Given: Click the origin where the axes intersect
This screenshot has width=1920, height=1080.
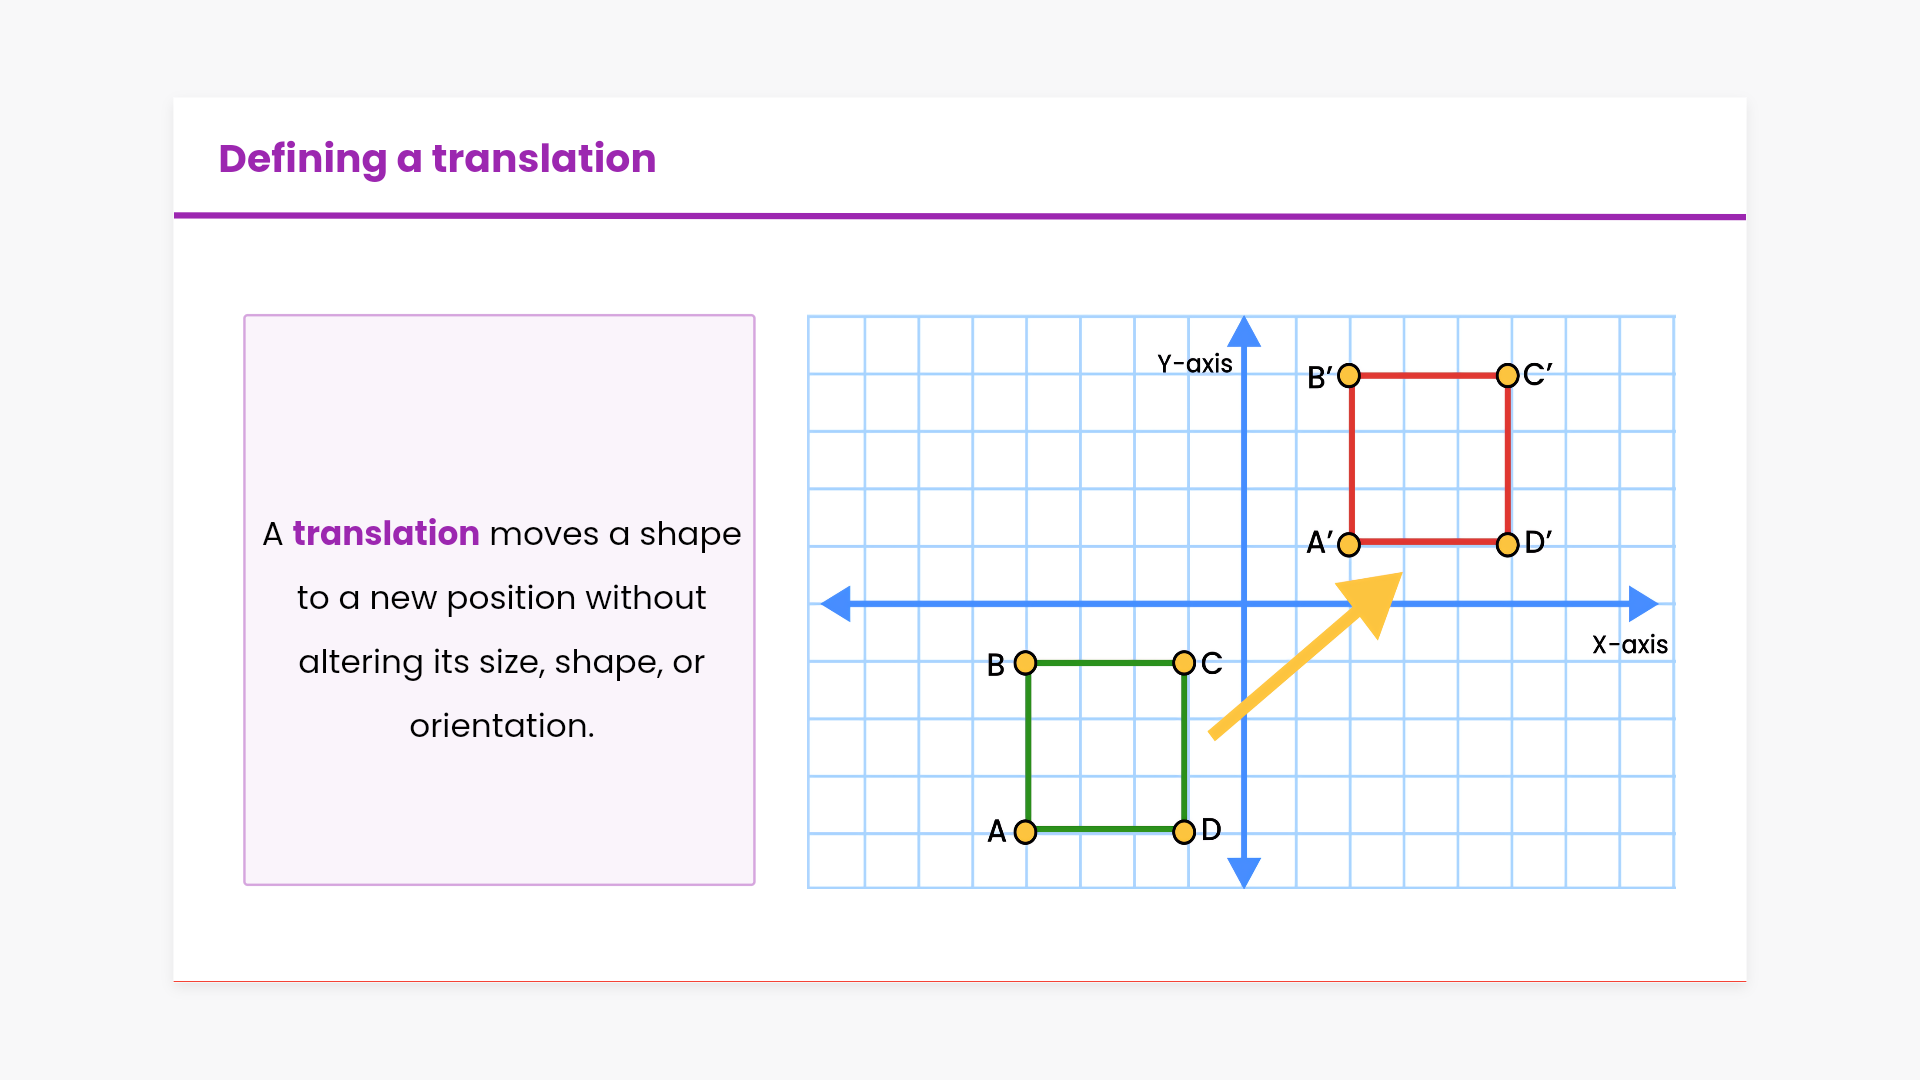Looking at the screenshot, I should point(1244,604).
